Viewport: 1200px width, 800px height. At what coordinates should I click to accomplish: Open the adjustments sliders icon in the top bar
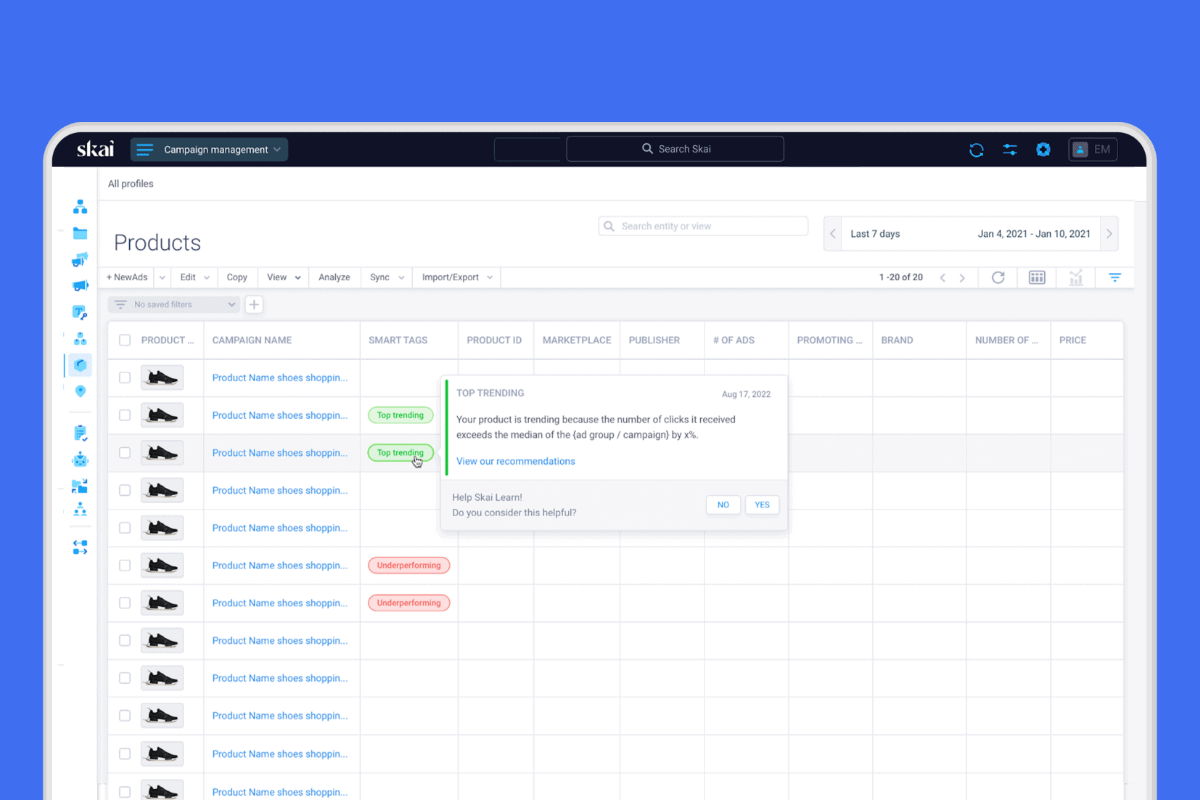coord(1010,149)
